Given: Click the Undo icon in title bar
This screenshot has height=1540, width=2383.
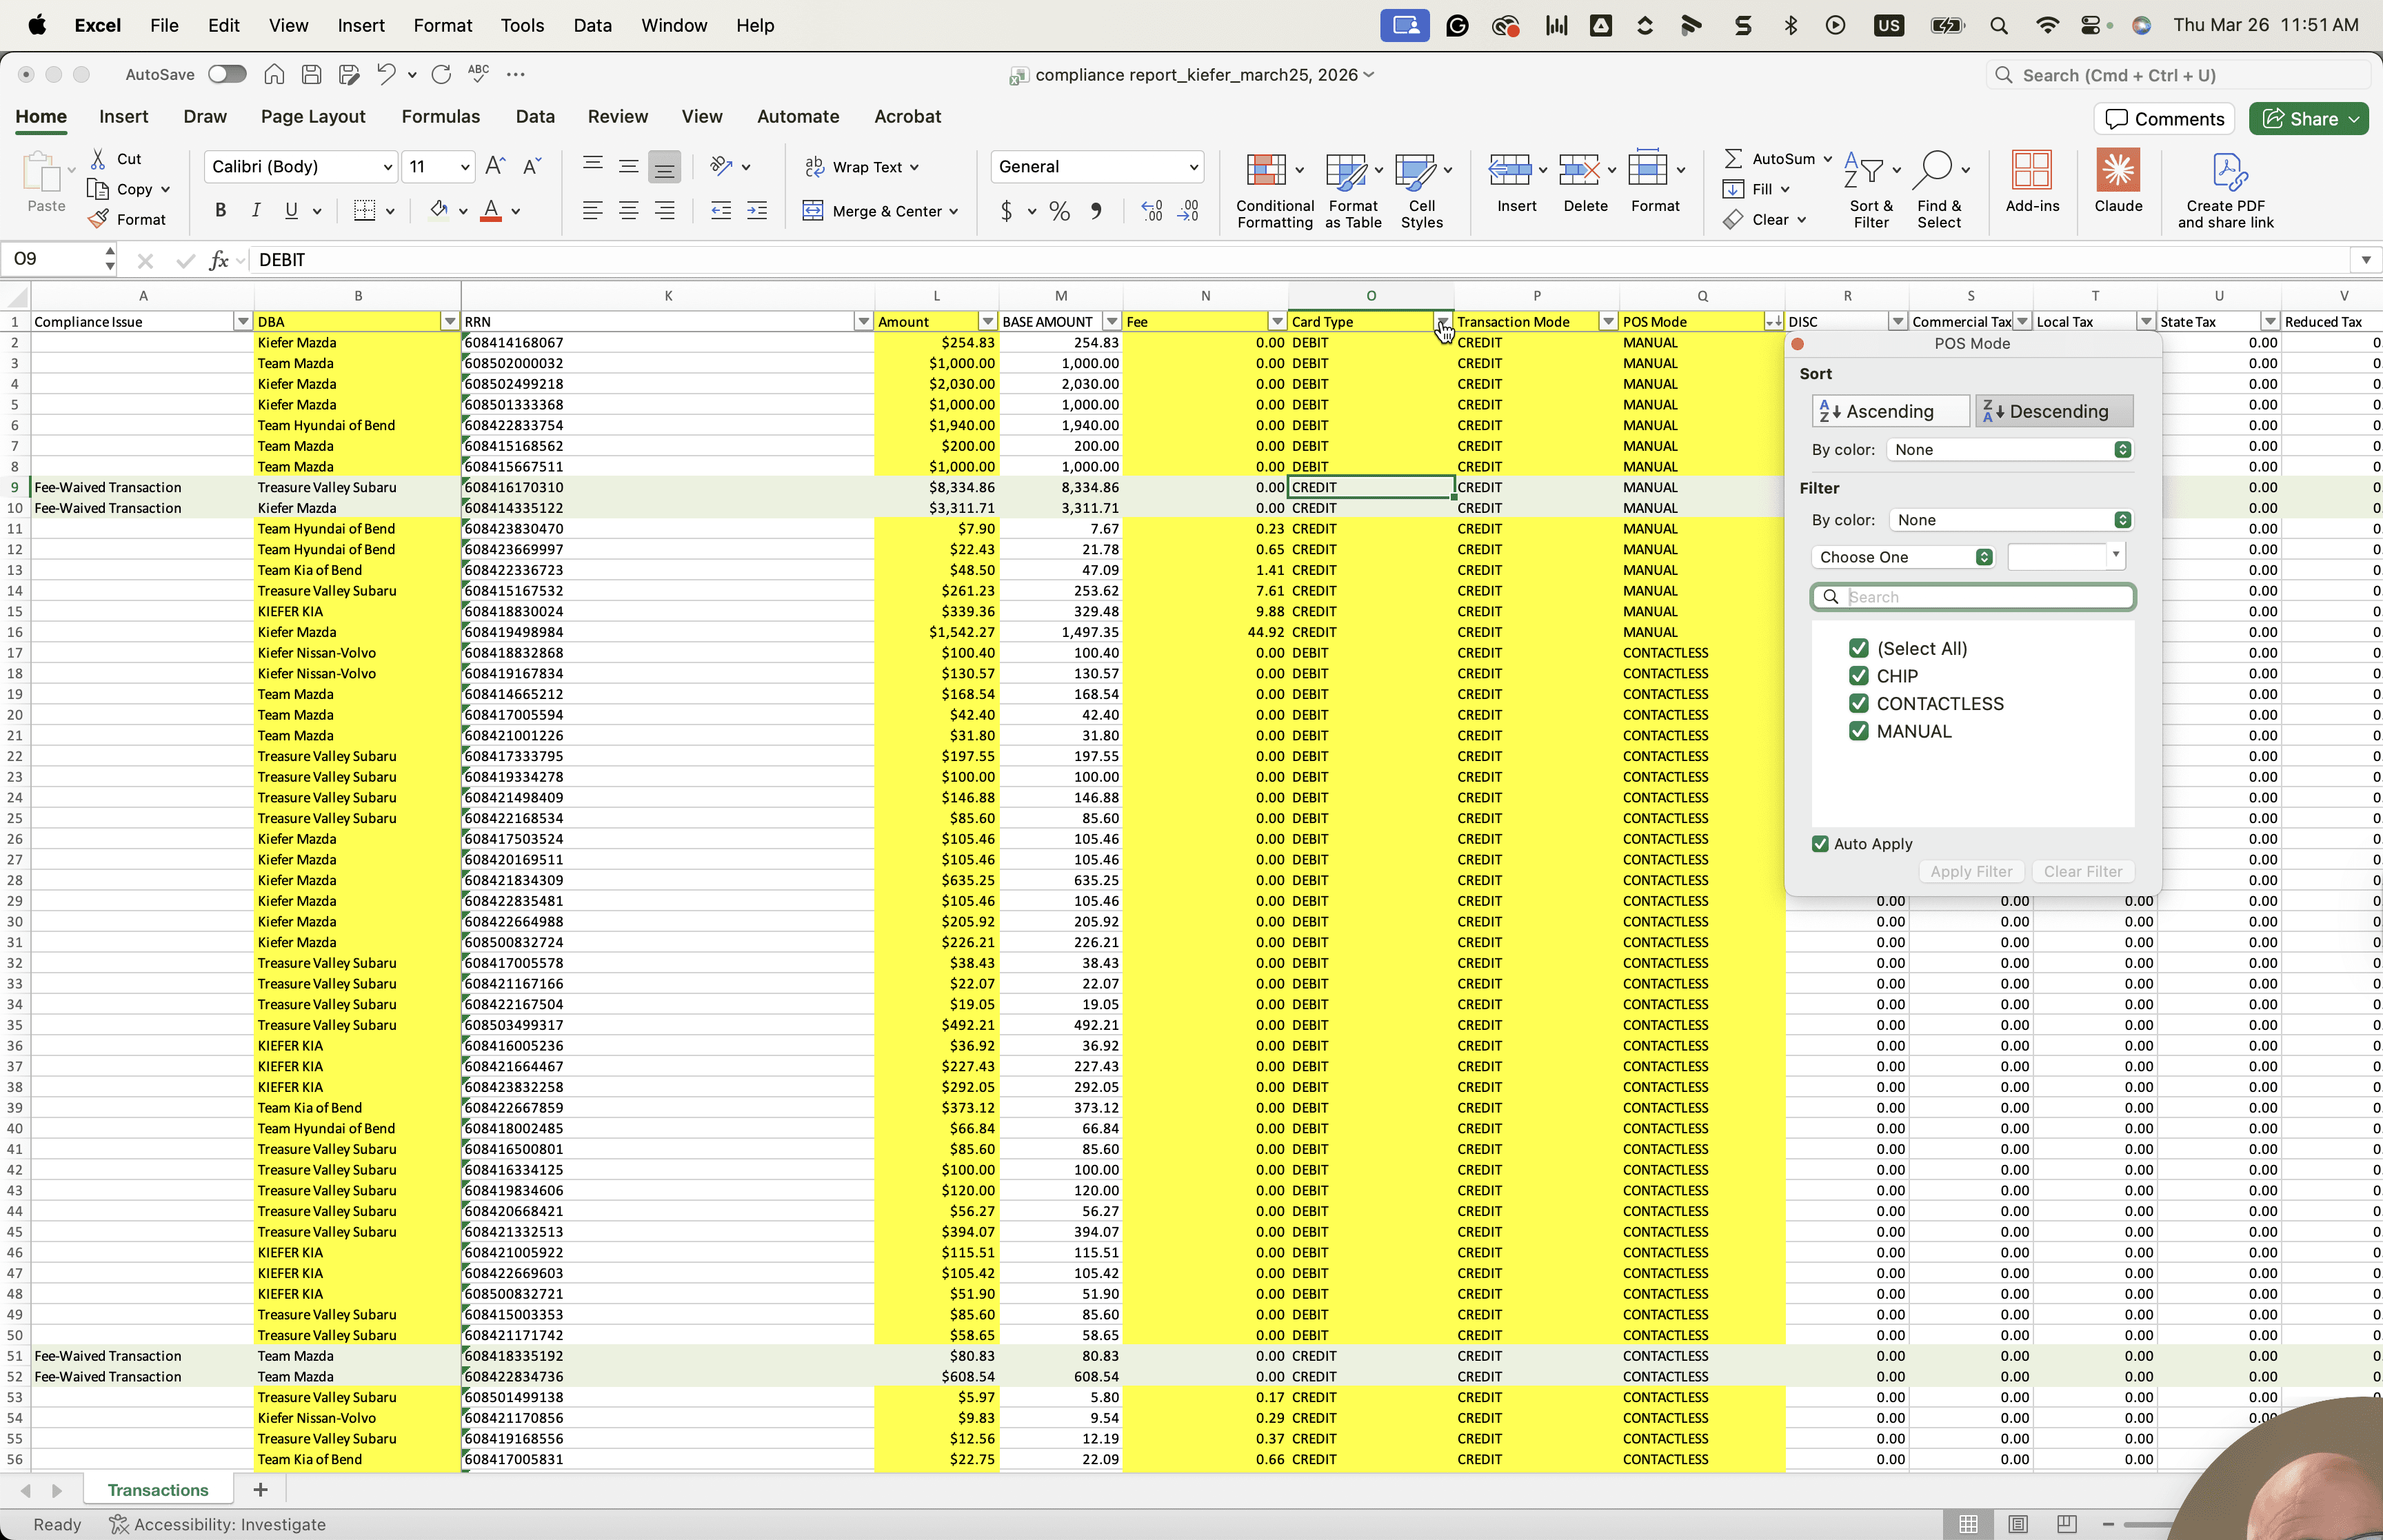Looking at the screenshot, I should coord(386,74).
